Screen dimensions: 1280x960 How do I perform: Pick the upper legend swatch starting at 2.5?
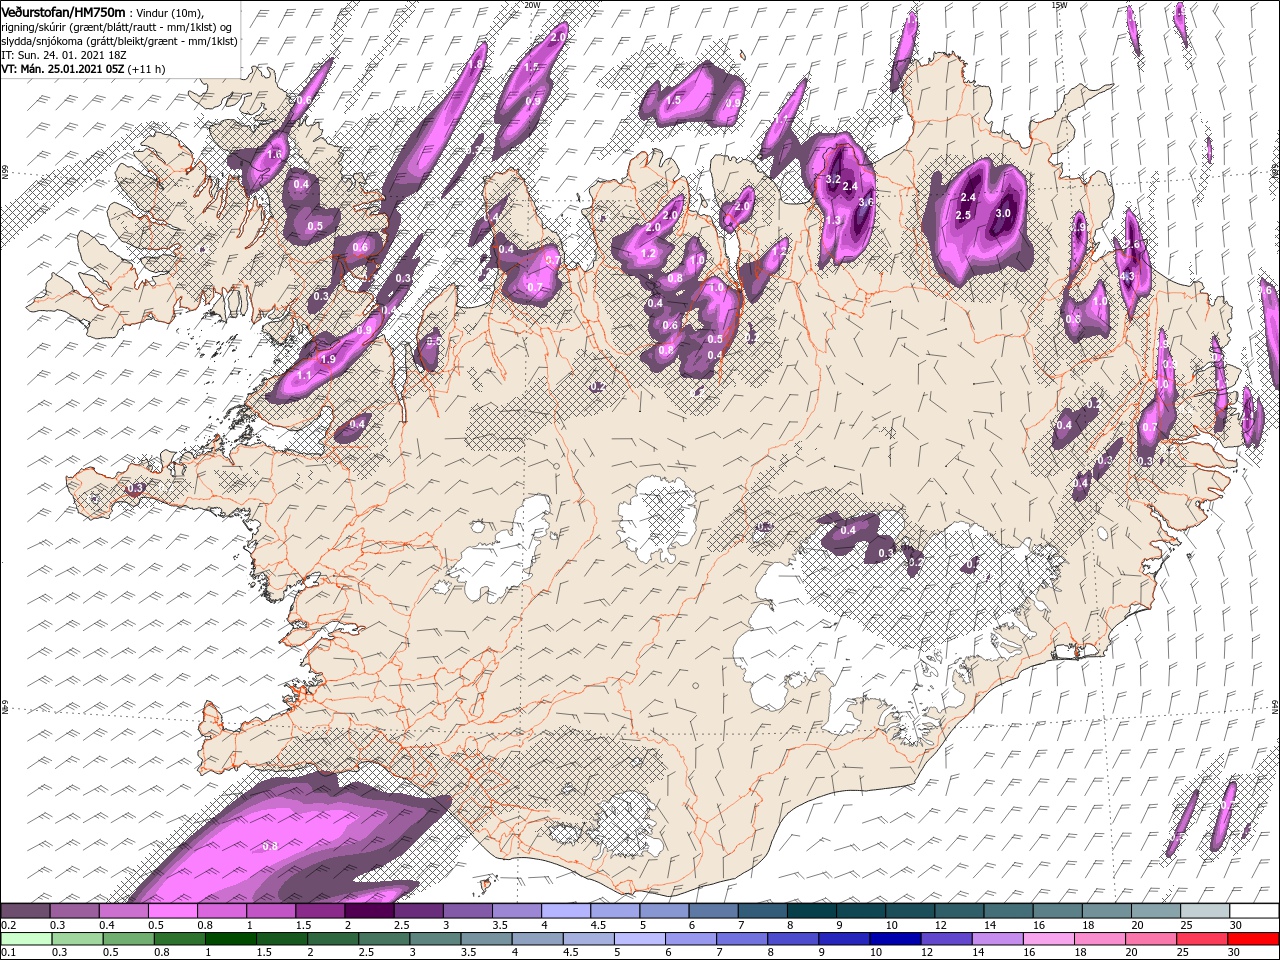tap(418, 911)
